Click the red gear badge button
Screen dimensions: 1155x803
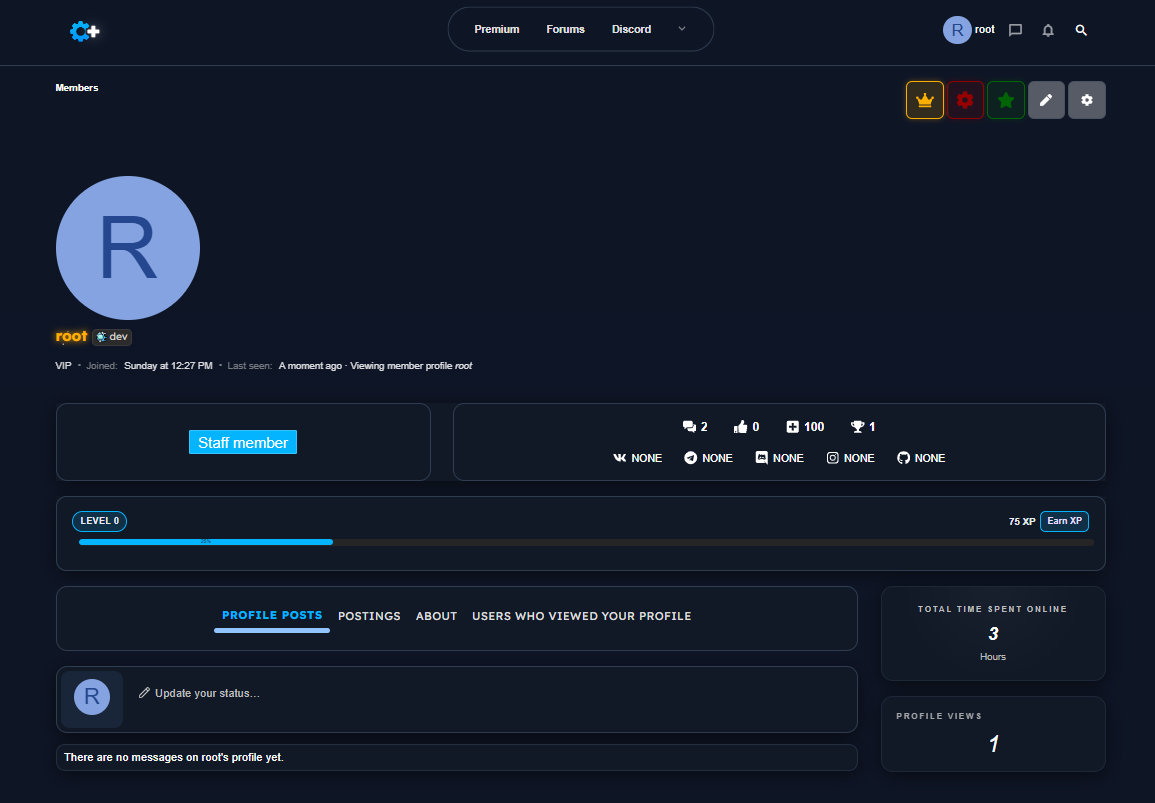click(965, 100)
